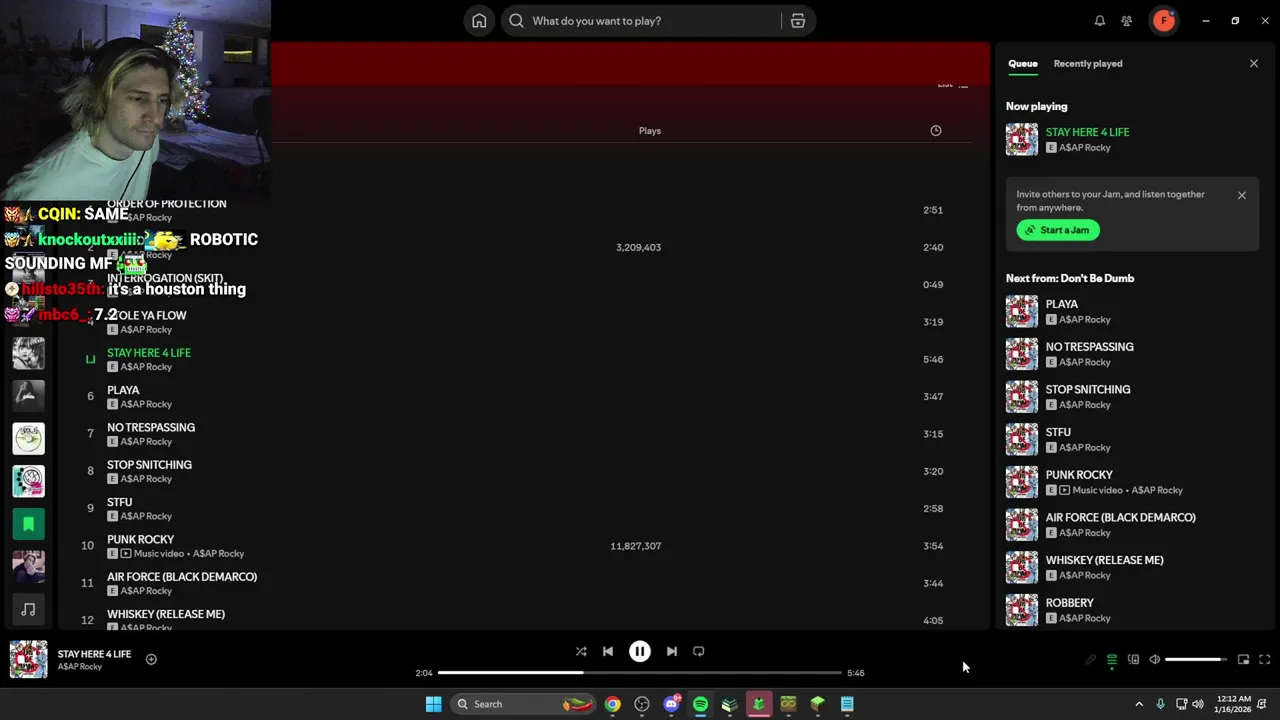Sort by the duration clock column header
Image resolution: width=1280 pixels, height=720 pixels.
click(x=936, y=131)
